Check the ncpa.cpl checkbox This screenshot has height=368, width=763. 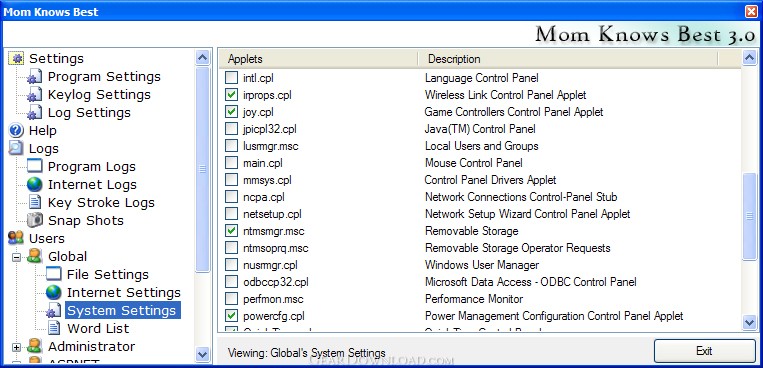click(x=232, y=197)
